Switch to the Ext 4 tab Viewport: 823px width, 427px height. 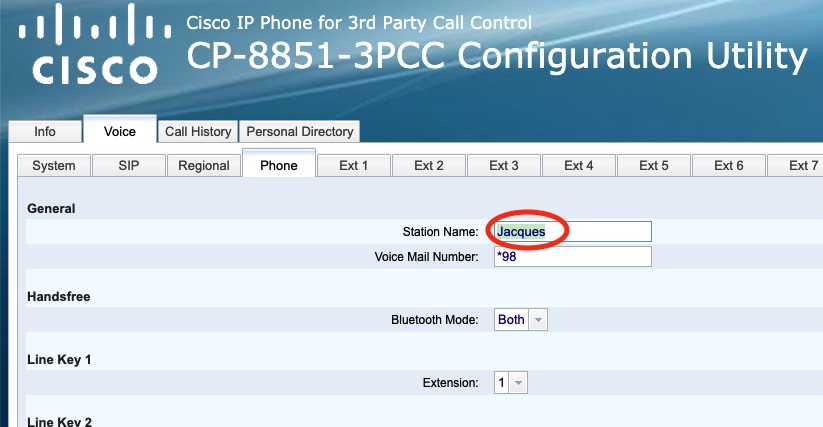[579, 165]
